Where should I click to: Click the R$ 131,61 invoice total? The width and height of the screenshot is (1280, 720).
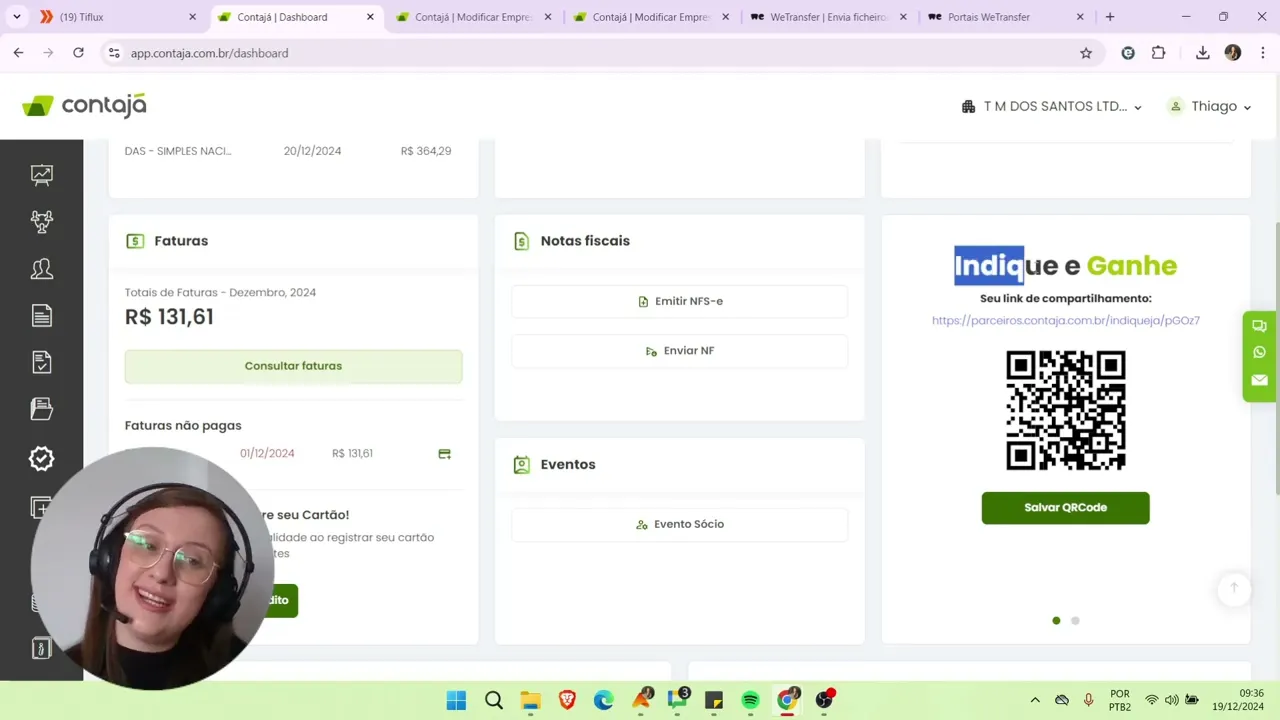[x=169, y=317]
